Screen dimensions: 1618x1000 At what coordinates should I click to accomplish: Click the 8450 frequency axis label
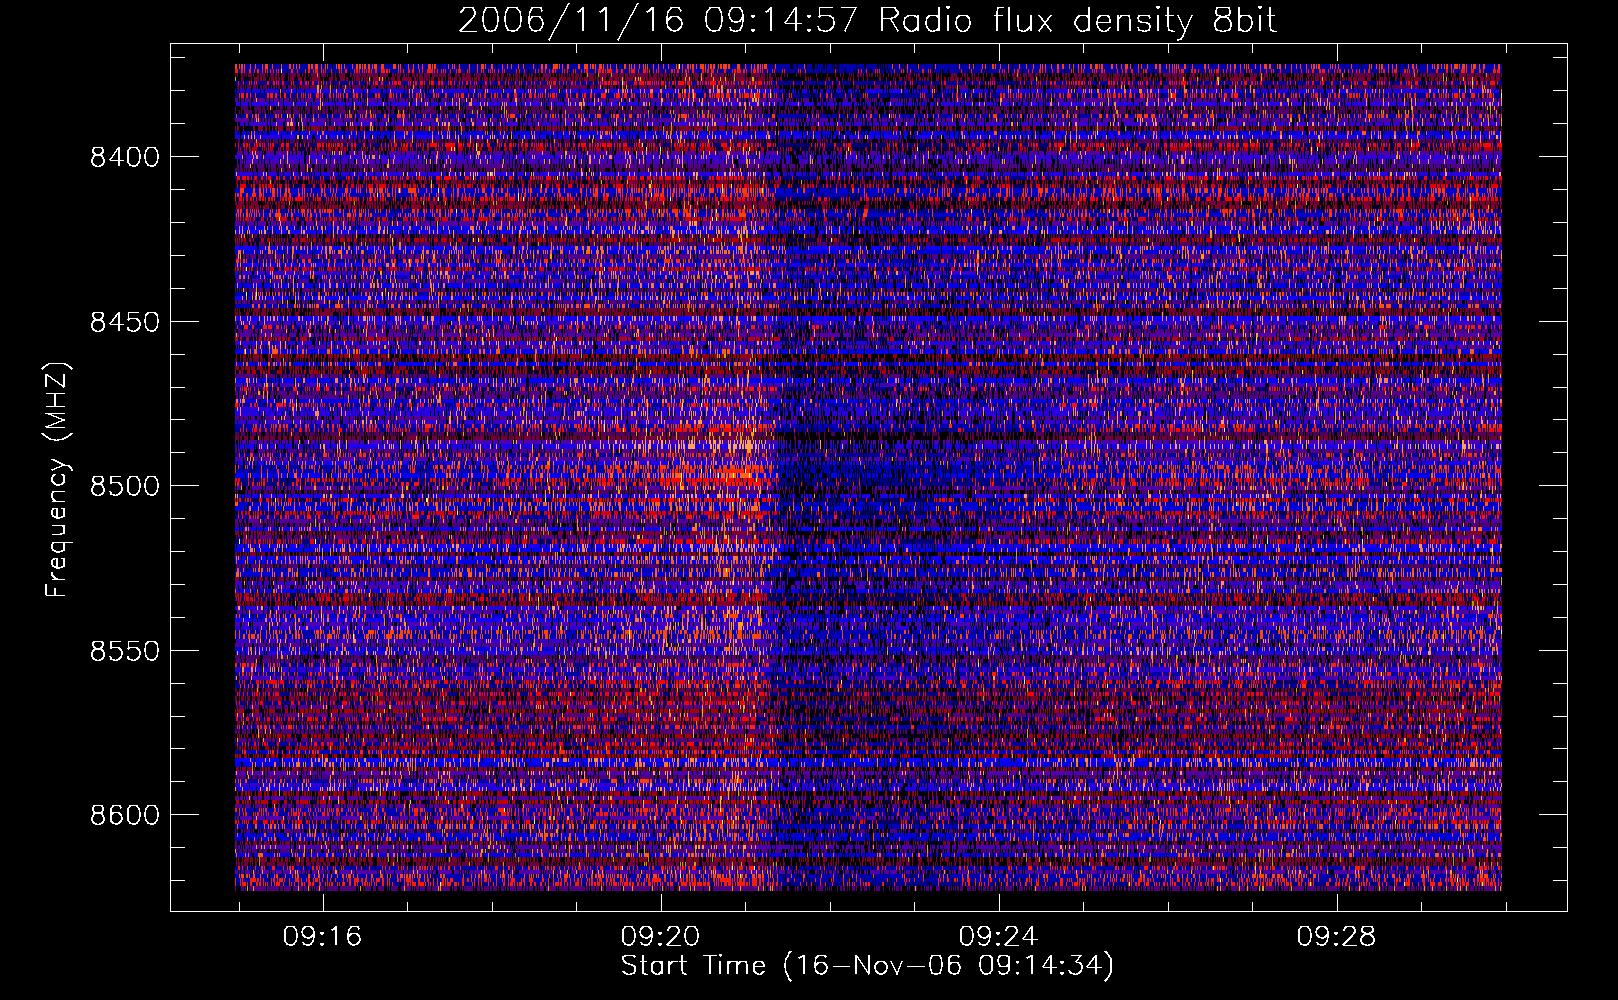coord(123,322)
